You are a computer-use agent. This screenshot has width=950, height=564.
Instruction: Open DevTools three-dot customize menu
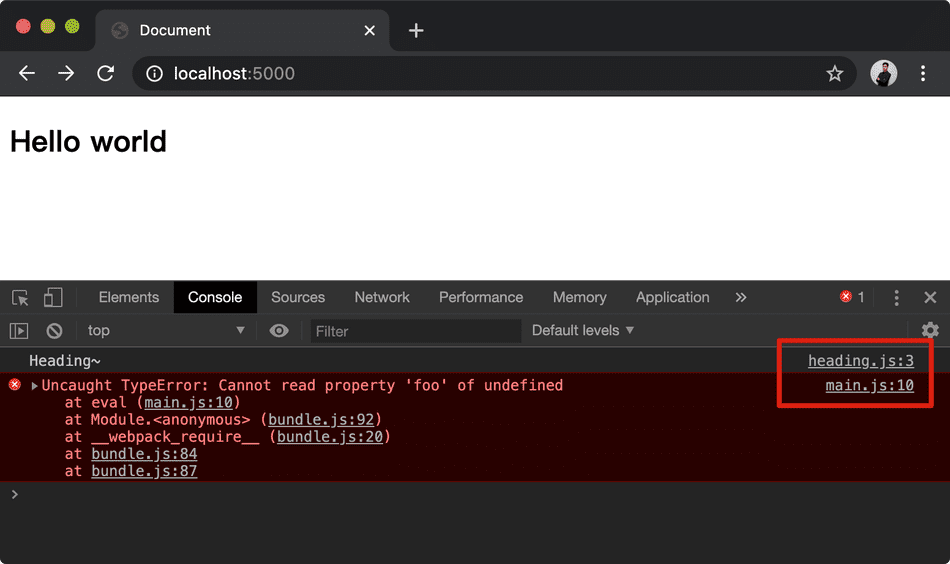click(897, 298)
